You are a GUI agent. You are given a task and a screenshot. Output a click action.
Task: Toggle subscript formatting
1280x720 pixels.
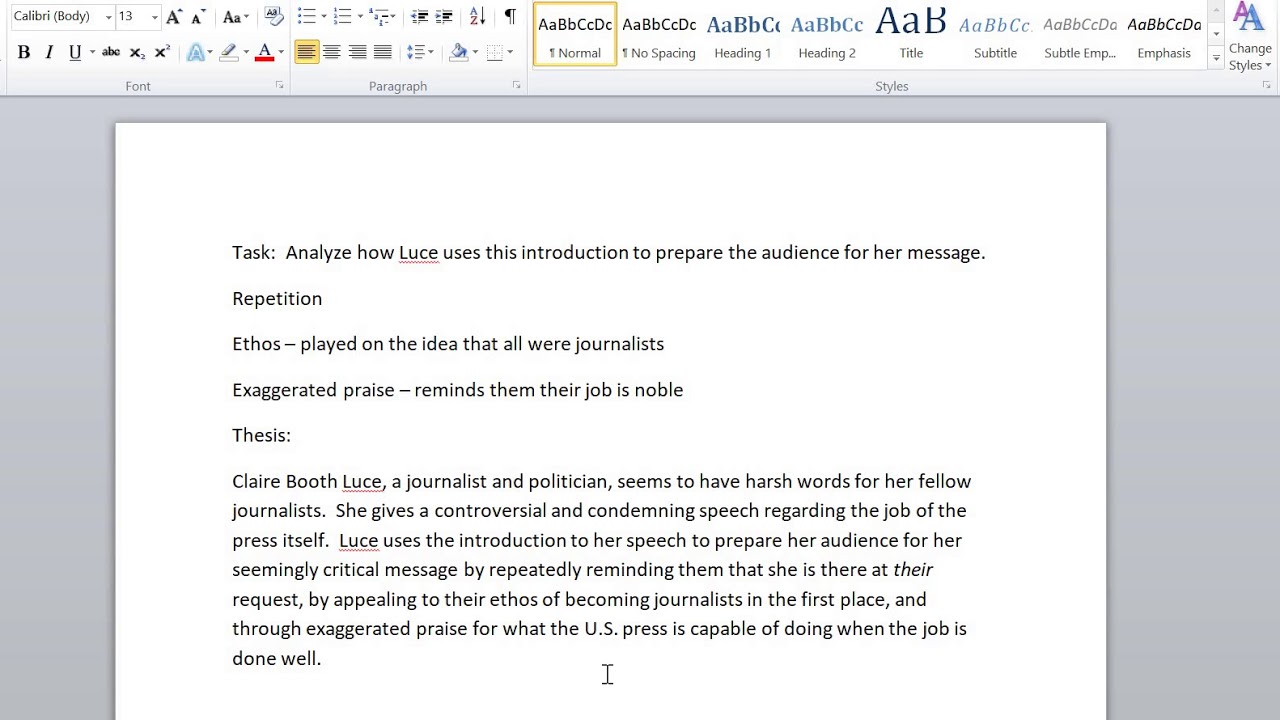click(x=137, y=52)
